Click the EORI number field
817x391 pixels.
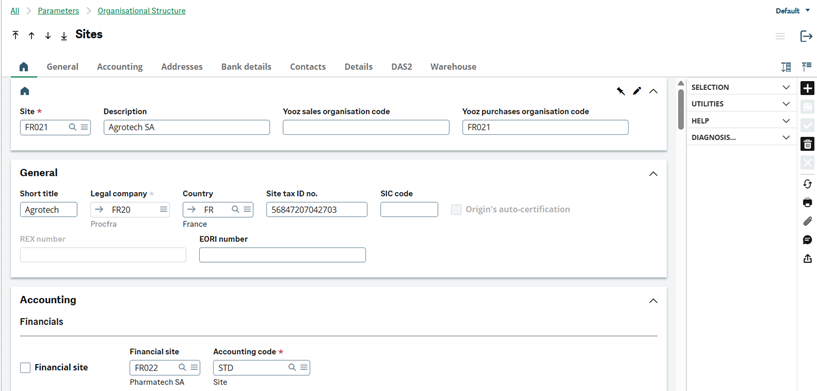pos(282,255)
